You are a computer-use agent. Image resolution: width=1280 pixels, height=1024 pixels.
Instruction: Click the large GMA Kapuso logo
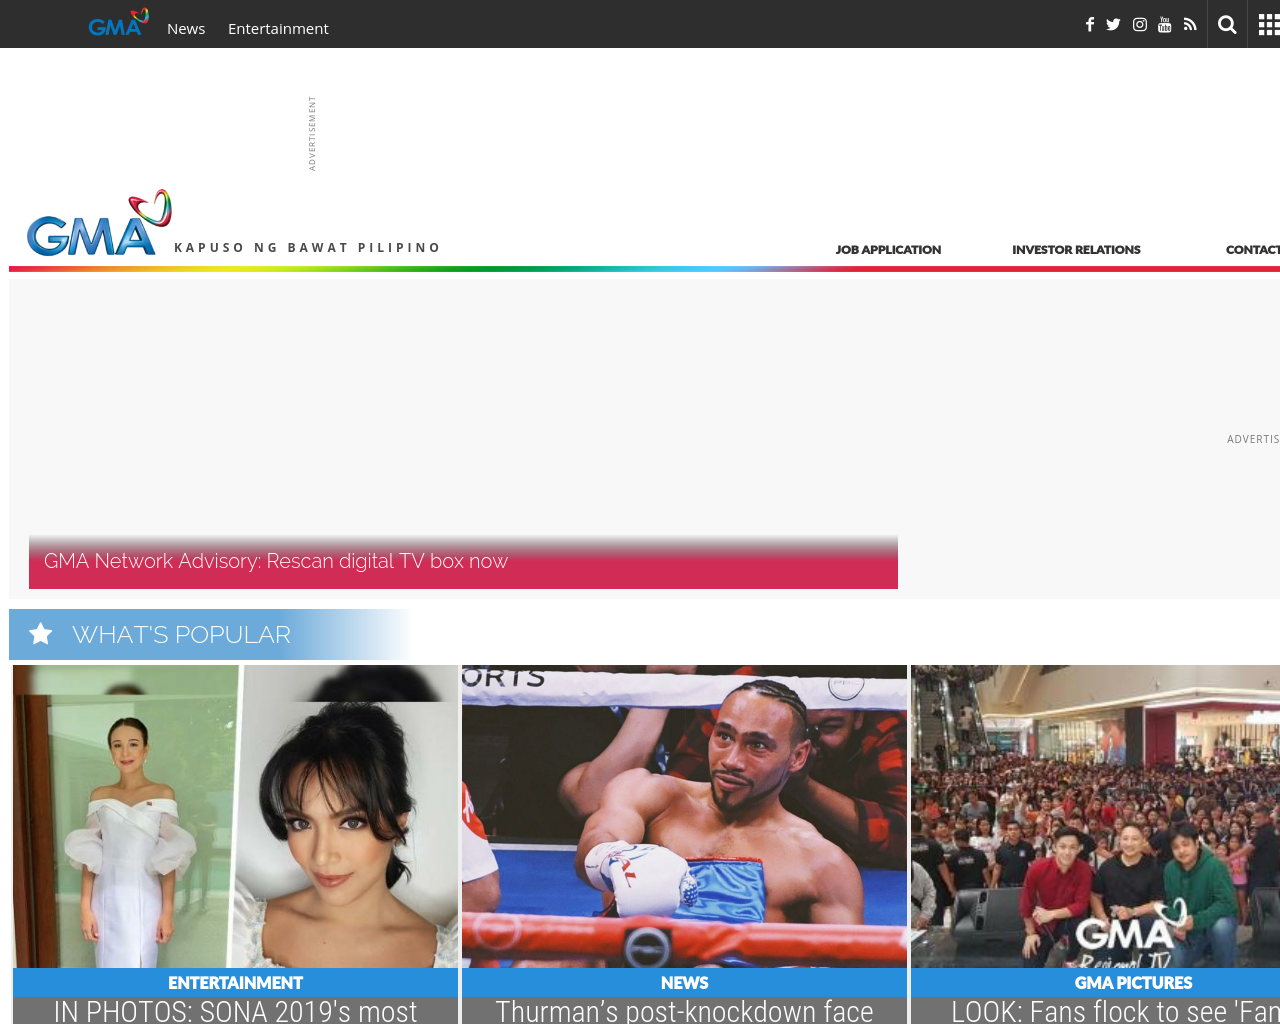[99, 220]
